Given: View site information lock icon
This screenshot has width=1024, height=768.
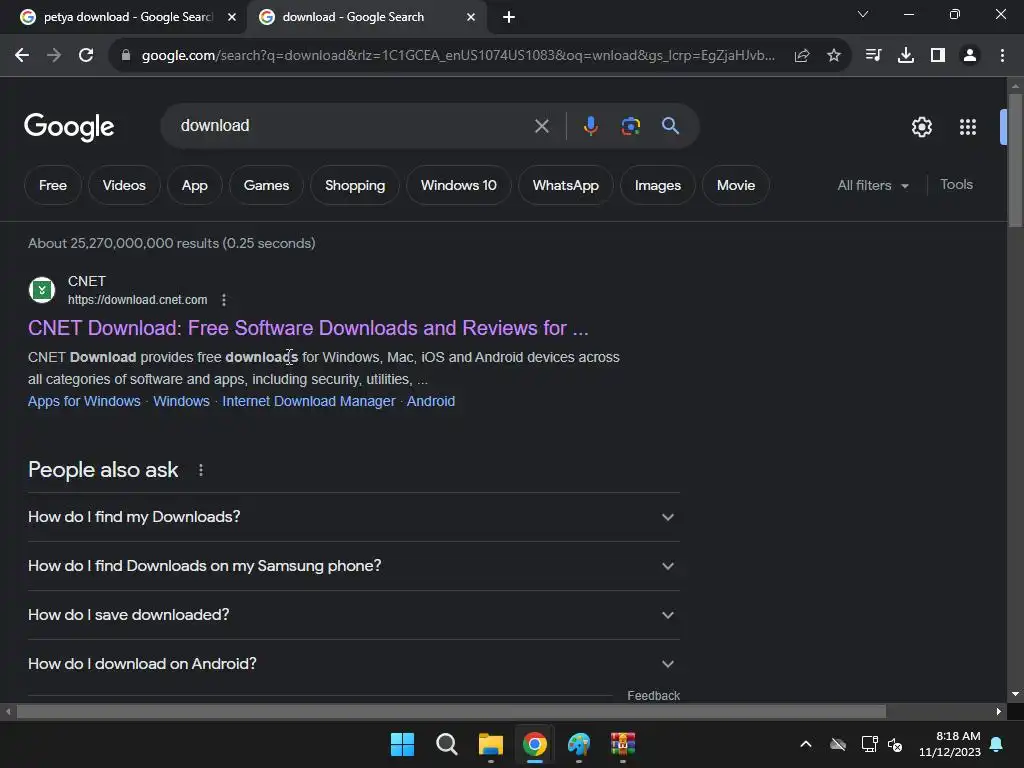Looking at the screenshot, I should pos(126,56).
